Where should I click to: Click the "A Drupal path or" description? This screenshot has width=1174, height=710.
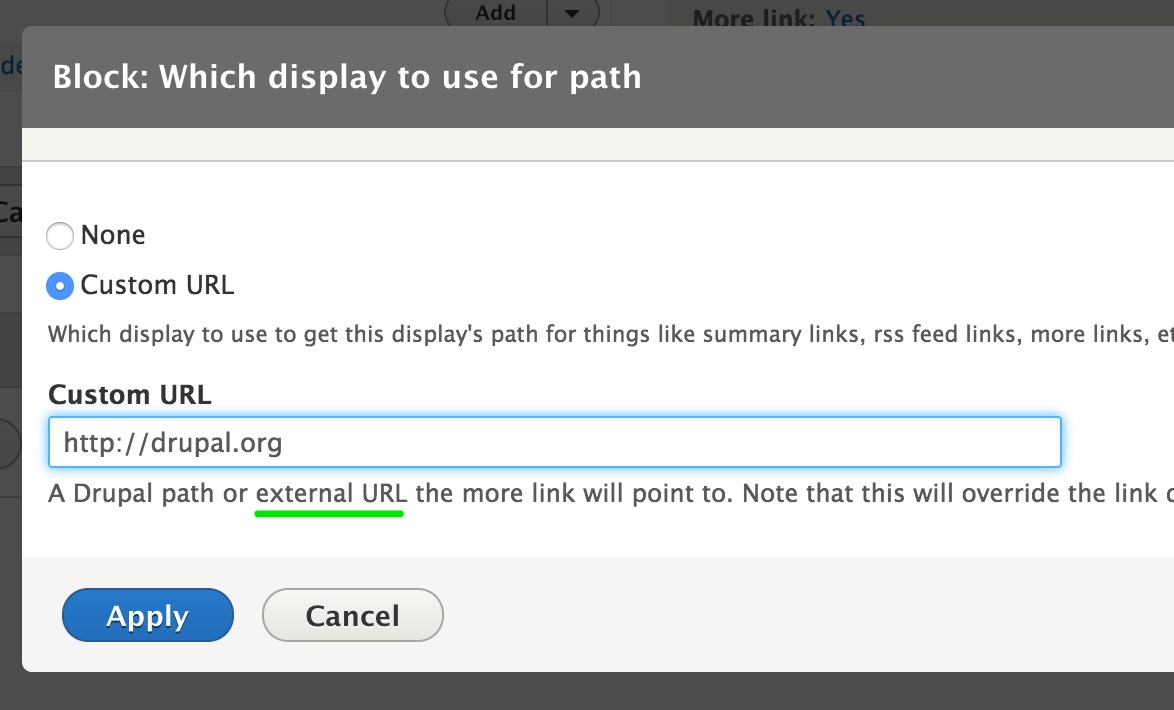[148, 494]
